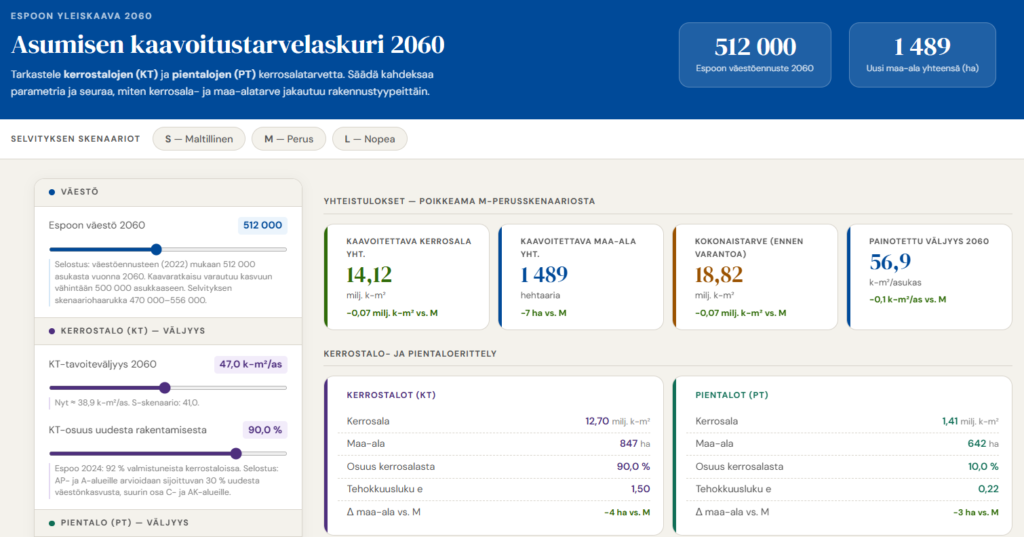
Task: Open the Painotettu väljyys 2060 card
Action: pyautogui.click(x=929, y=277)
